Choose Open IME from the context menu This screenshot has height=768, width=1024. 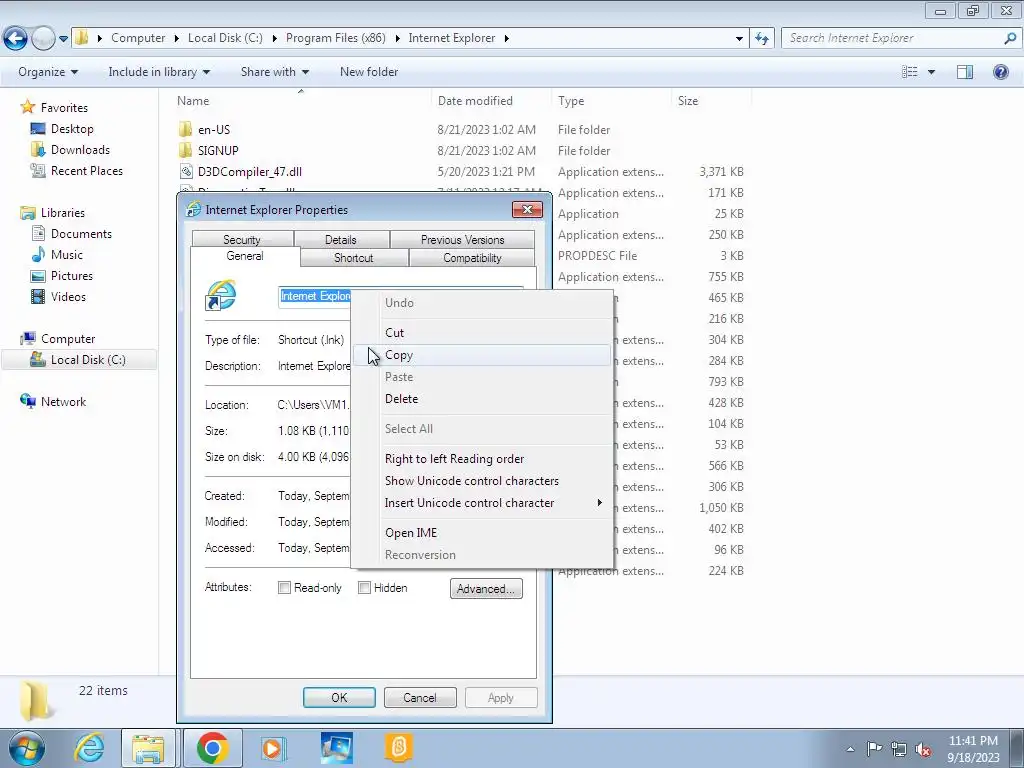(x=482, y=532)
